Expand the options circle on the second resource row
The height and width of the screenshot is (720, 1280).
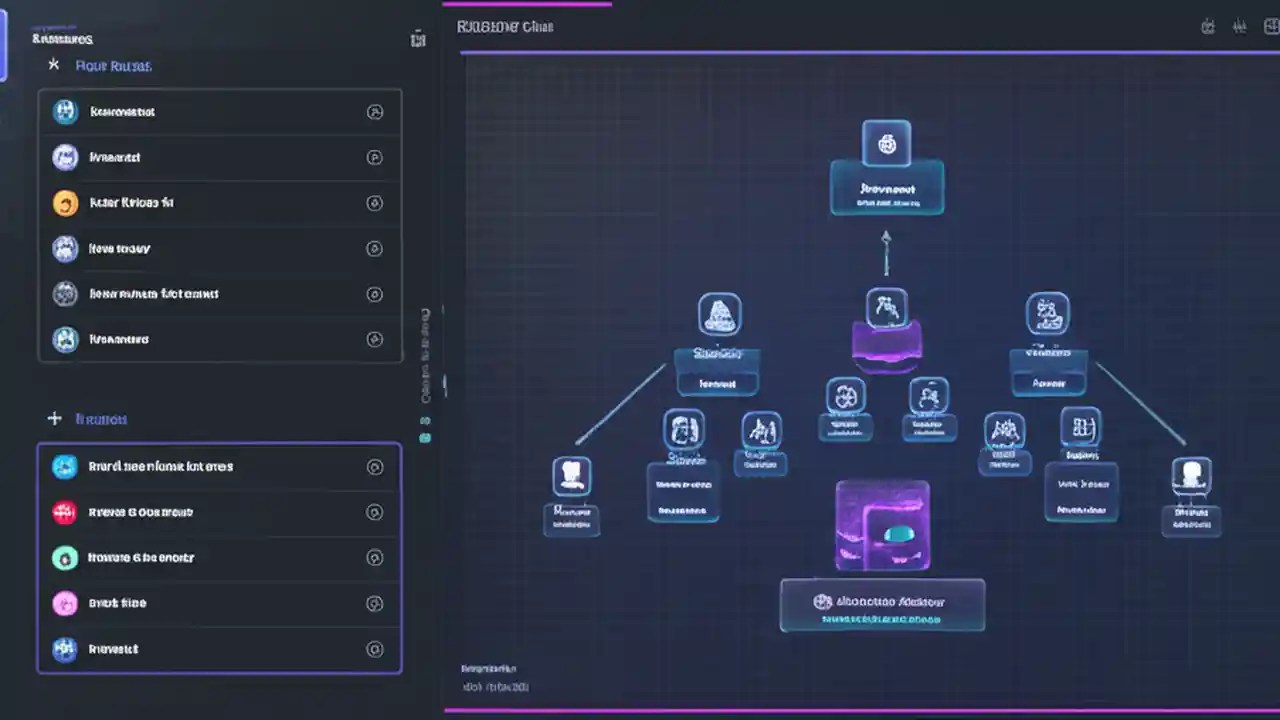point(375,157)
